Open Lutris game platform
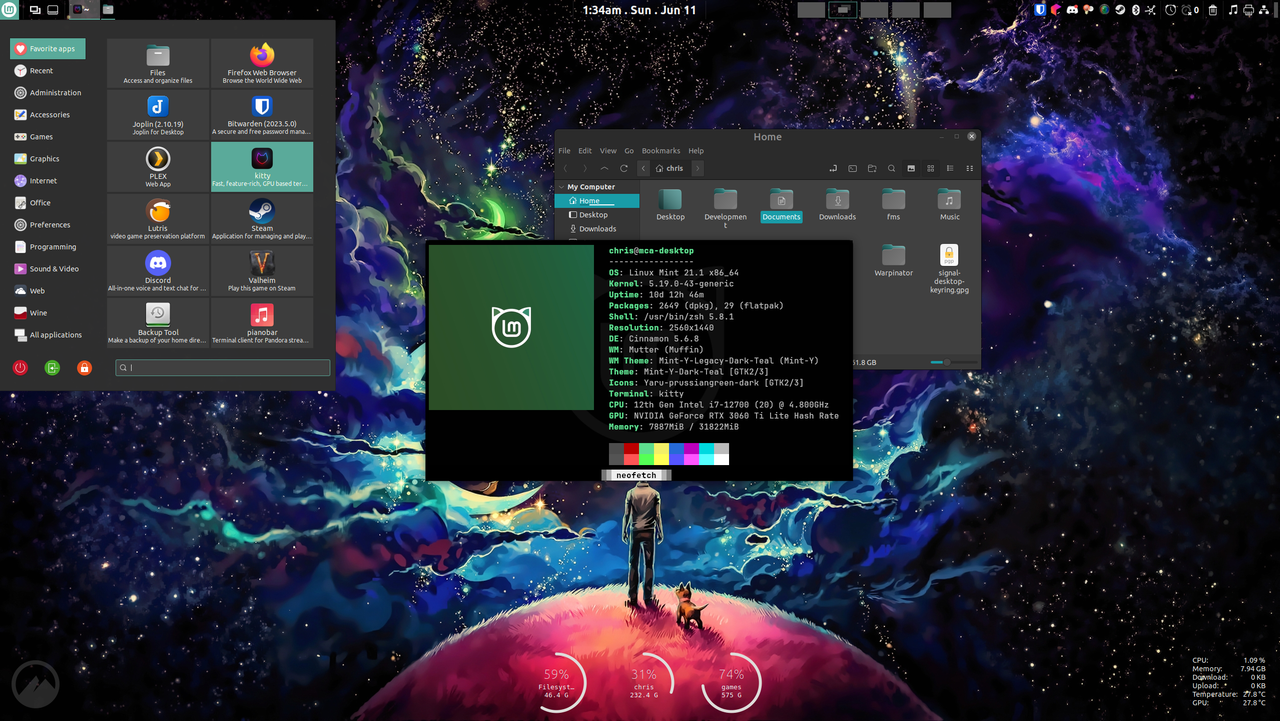 point(158,219)
